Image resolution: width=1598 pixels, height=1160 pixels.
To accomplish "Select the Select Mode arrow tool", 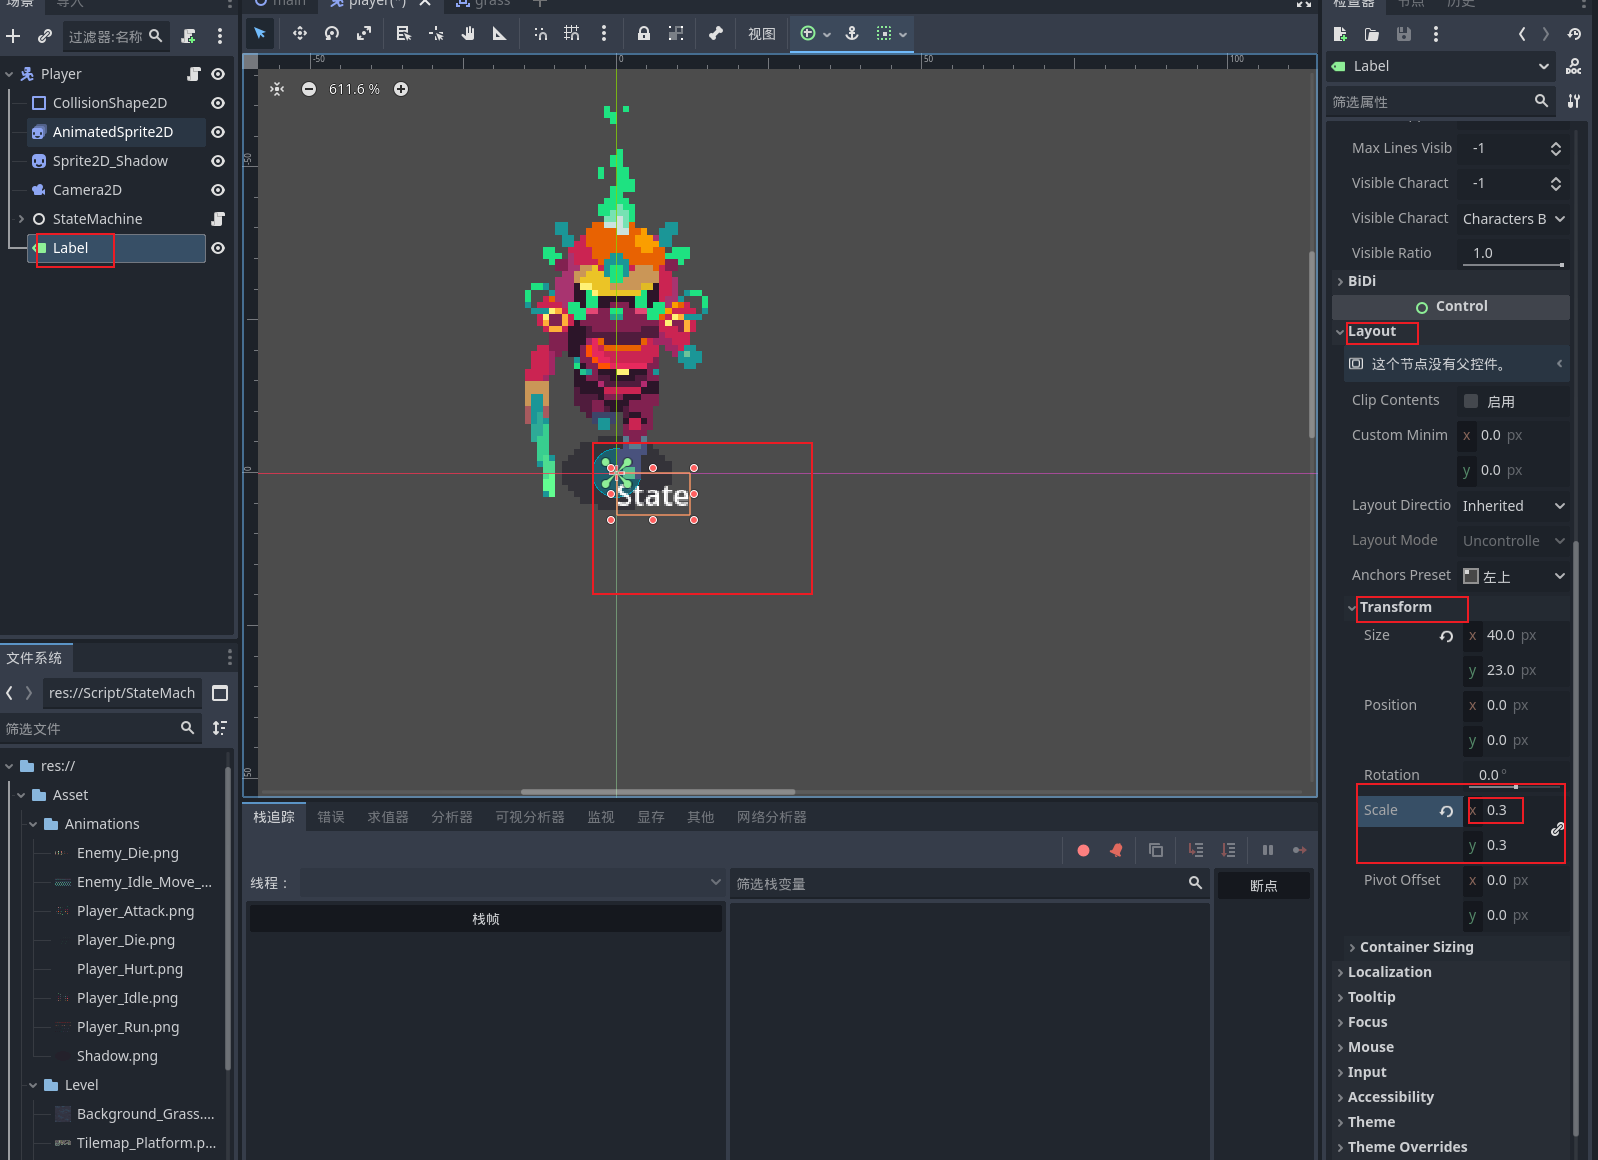I will [x=260, y=33].
